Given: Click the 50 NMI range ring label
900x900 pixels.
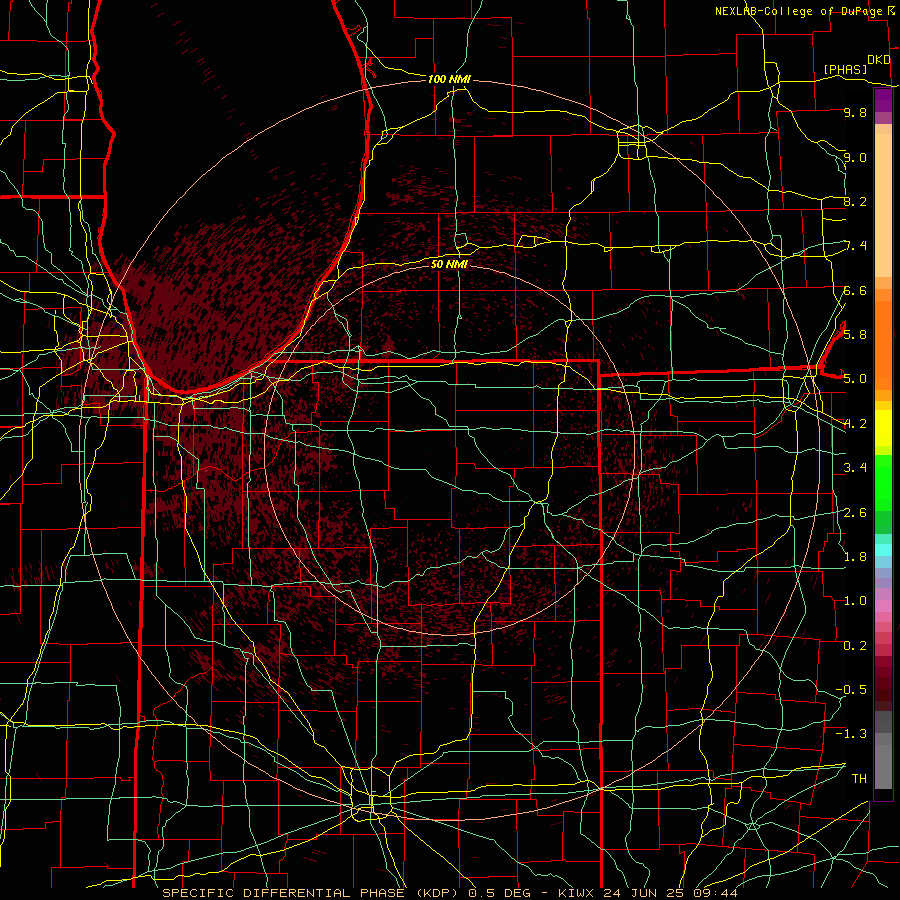Looking at the screenshot, I should 449,264.
